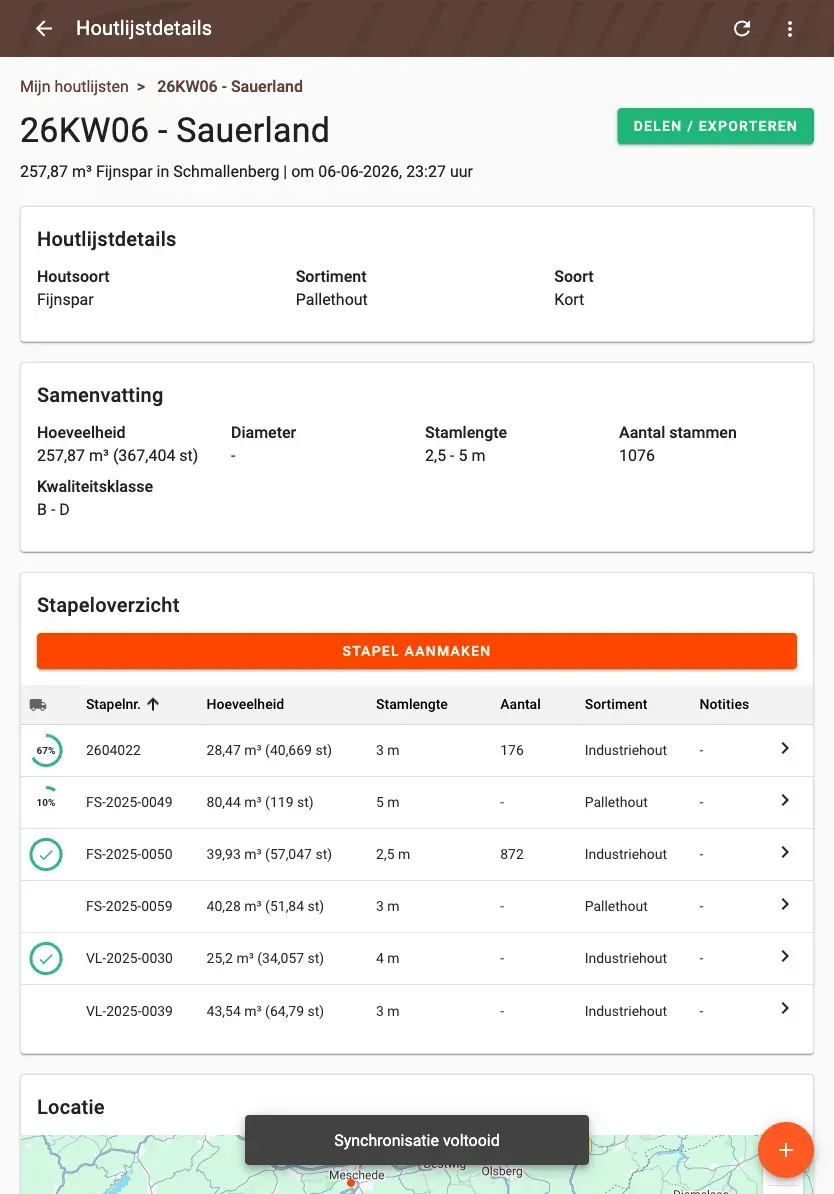Click the 5 m stem length cell
Viewport: 834px width, 1194px height.
(388, 802)
